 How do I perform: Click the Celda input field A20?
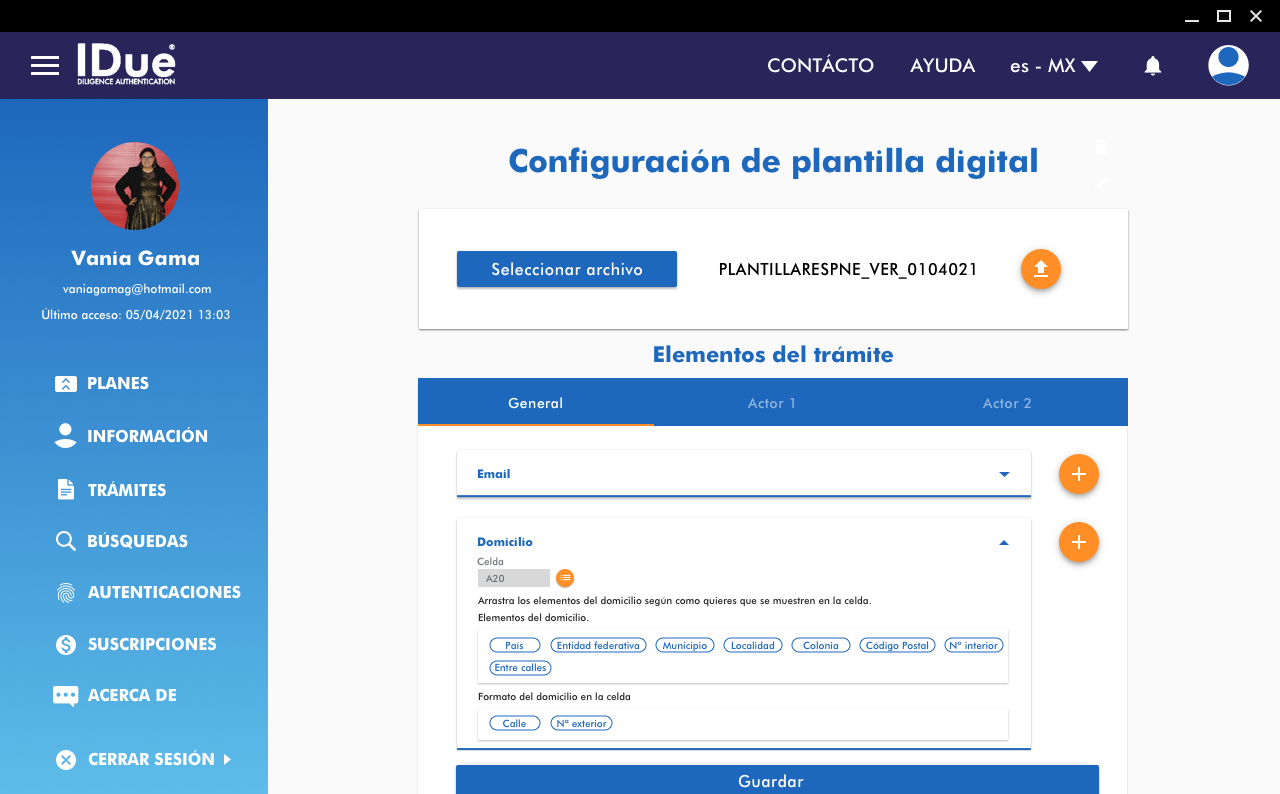513,578
